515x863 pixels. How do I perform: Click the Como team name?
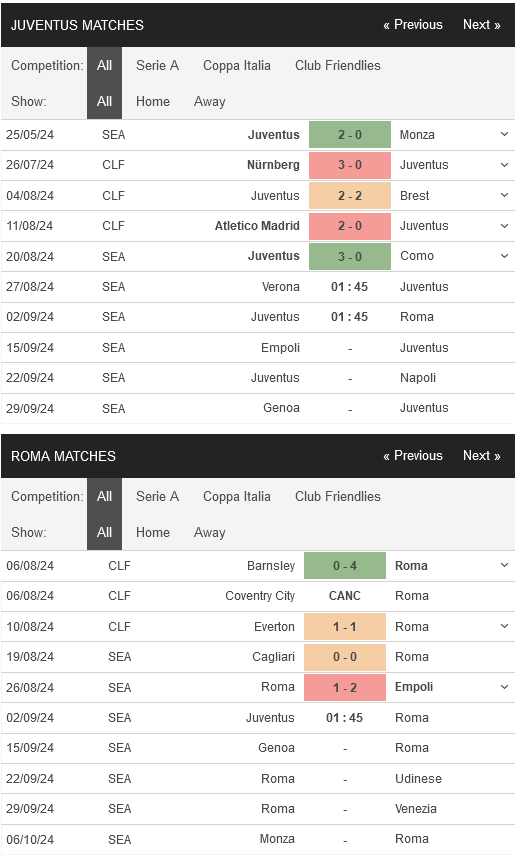pyautogui.click(x=417, y=256)
